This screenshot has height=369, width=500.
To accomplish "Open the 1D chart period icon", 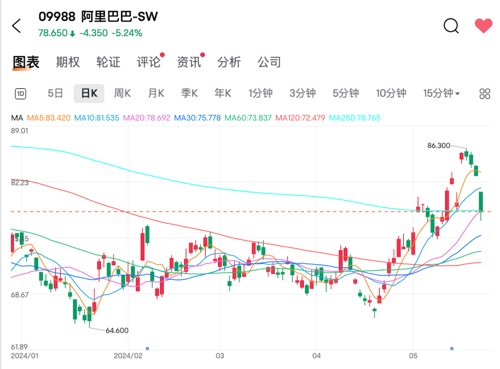I will tap(20, 94).
